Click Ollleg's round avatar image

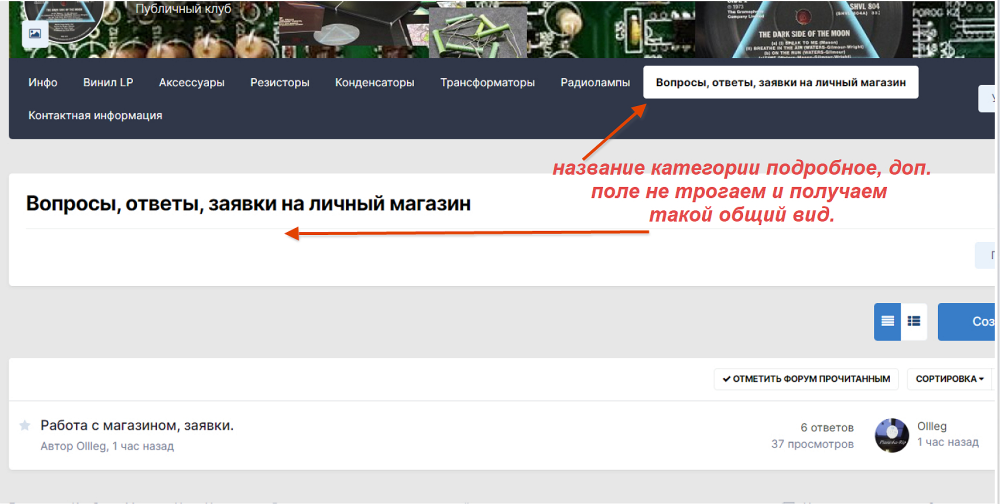tap(891, 435)
